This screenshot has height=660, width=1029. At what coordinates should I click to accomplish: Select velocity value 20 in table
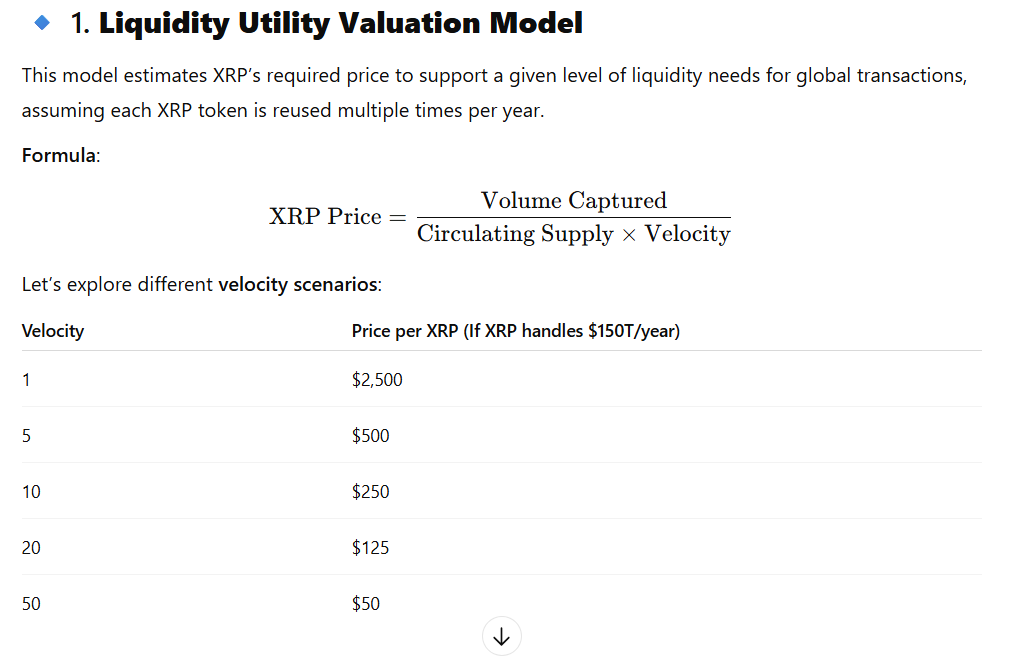pyautogui.click(x=32, y=548)
